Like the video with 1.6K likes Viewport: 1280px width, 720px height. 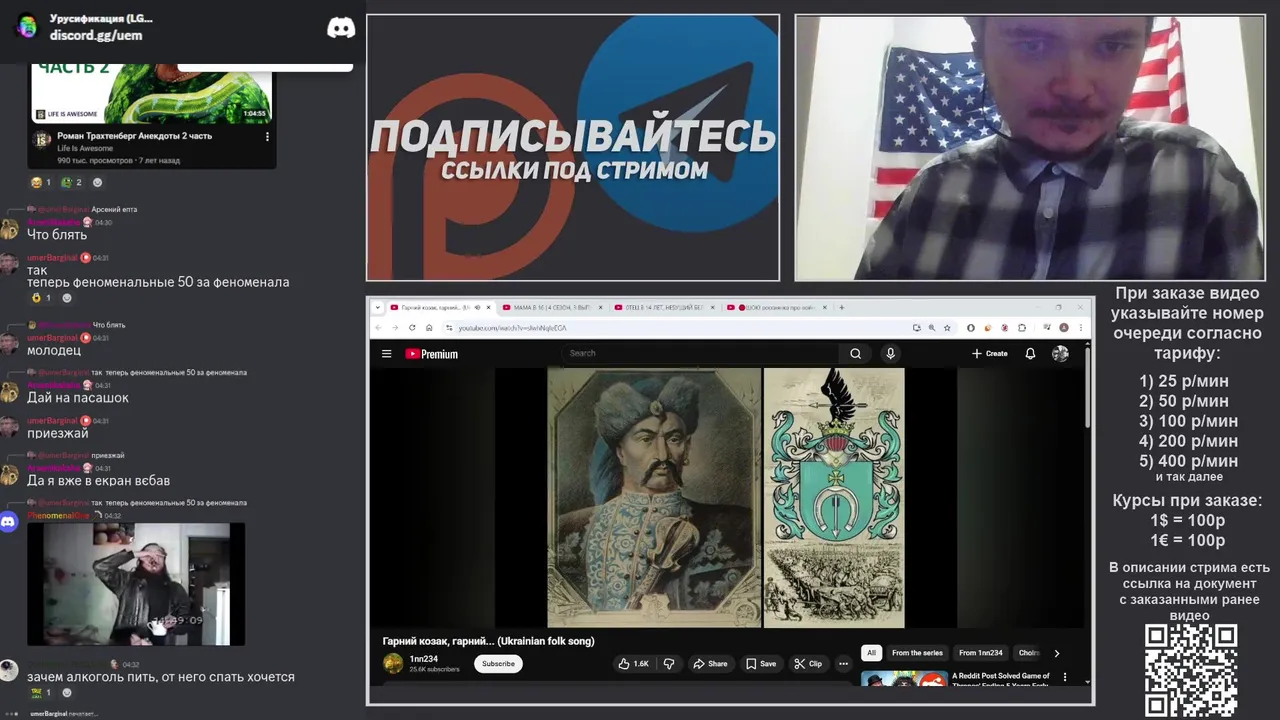[x=634, y=663]
